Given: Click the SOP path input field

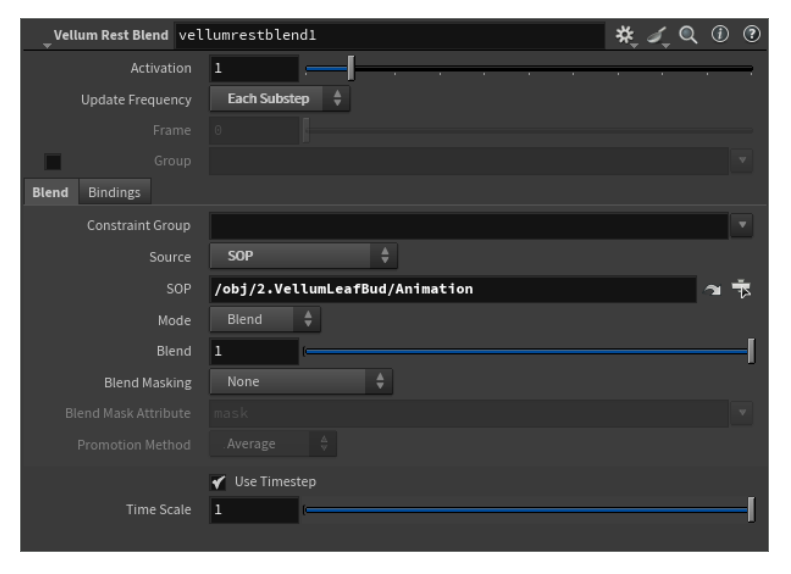Looking at the screenshot, I should pos(452,290).
